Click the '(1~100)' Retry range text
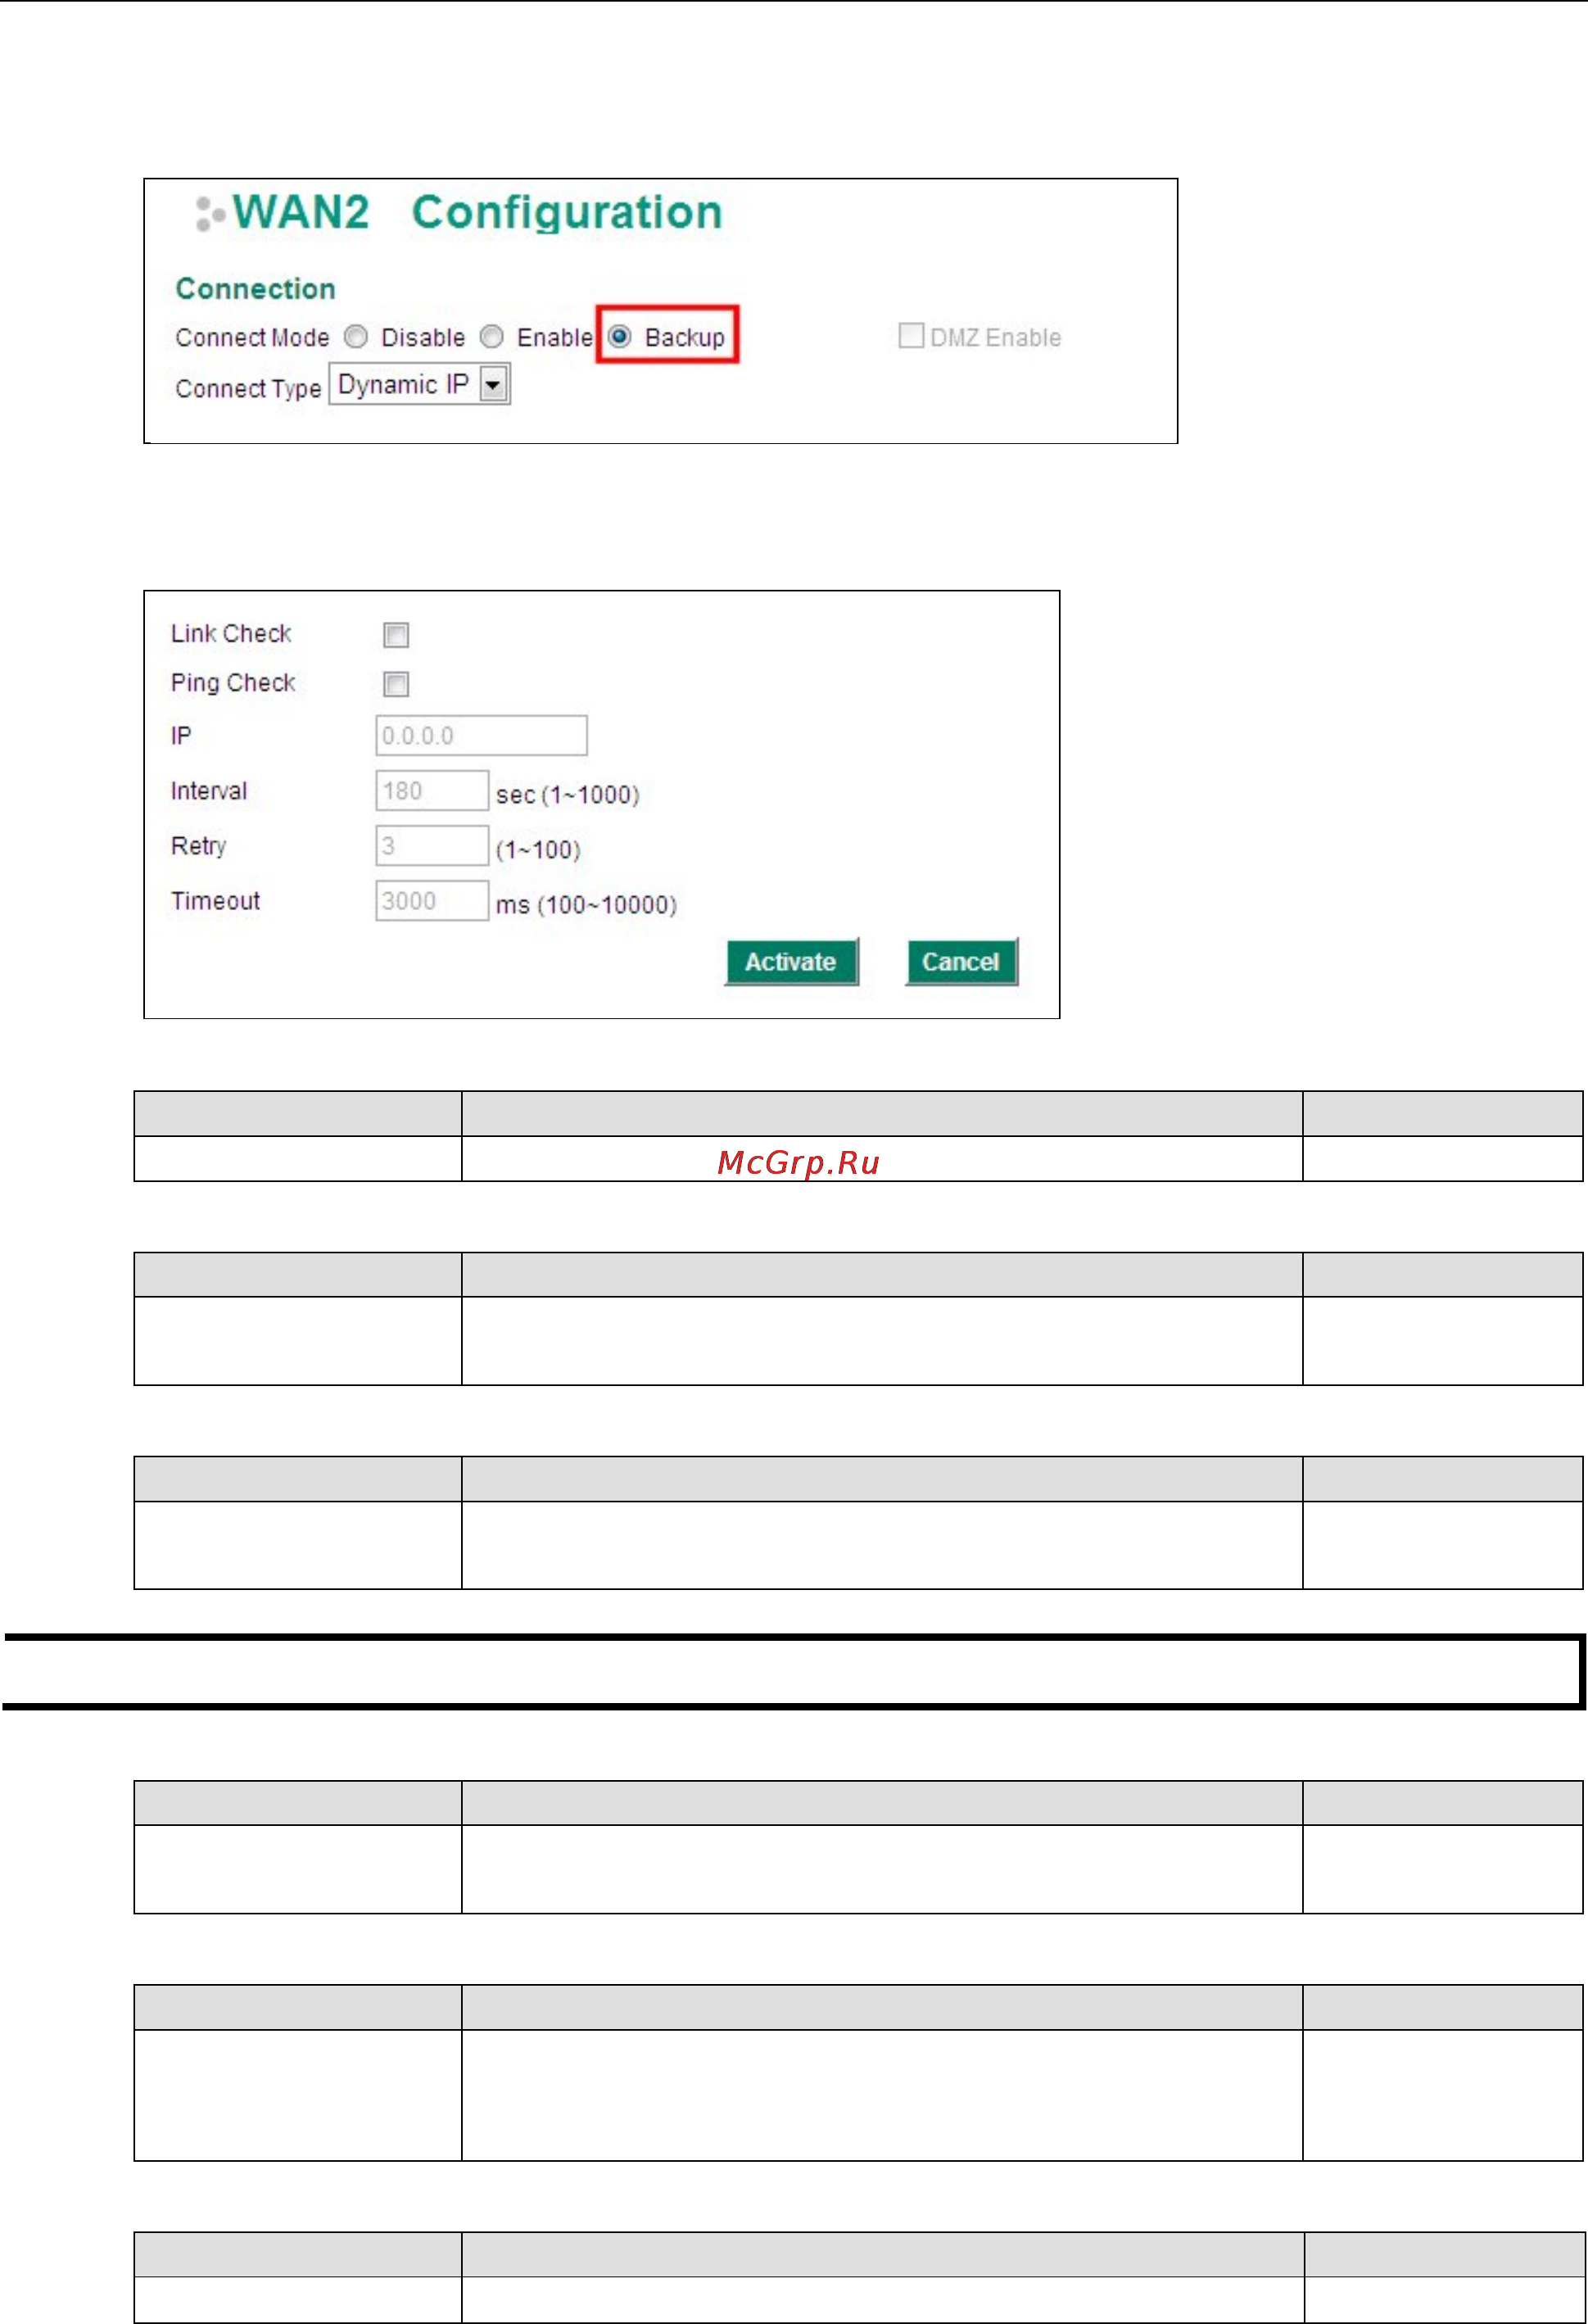The width and height of the screenshot is (1588, 2324). pyautogui.click(x=538, y=850)
